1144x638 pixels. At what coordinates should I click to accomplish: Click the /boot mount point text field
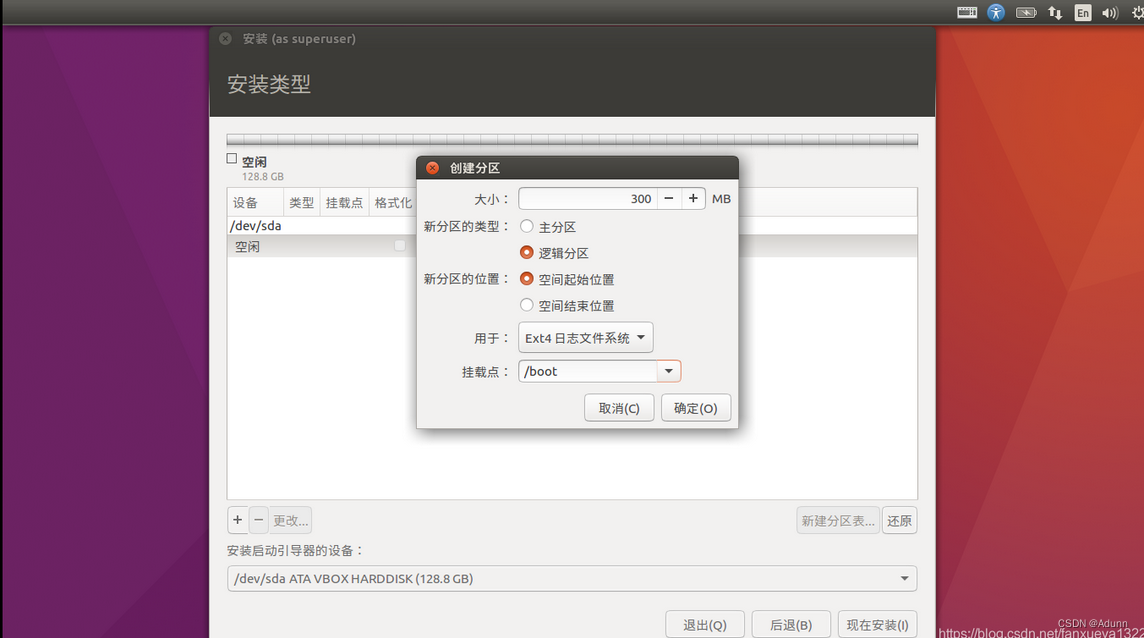tap(588, 371)
